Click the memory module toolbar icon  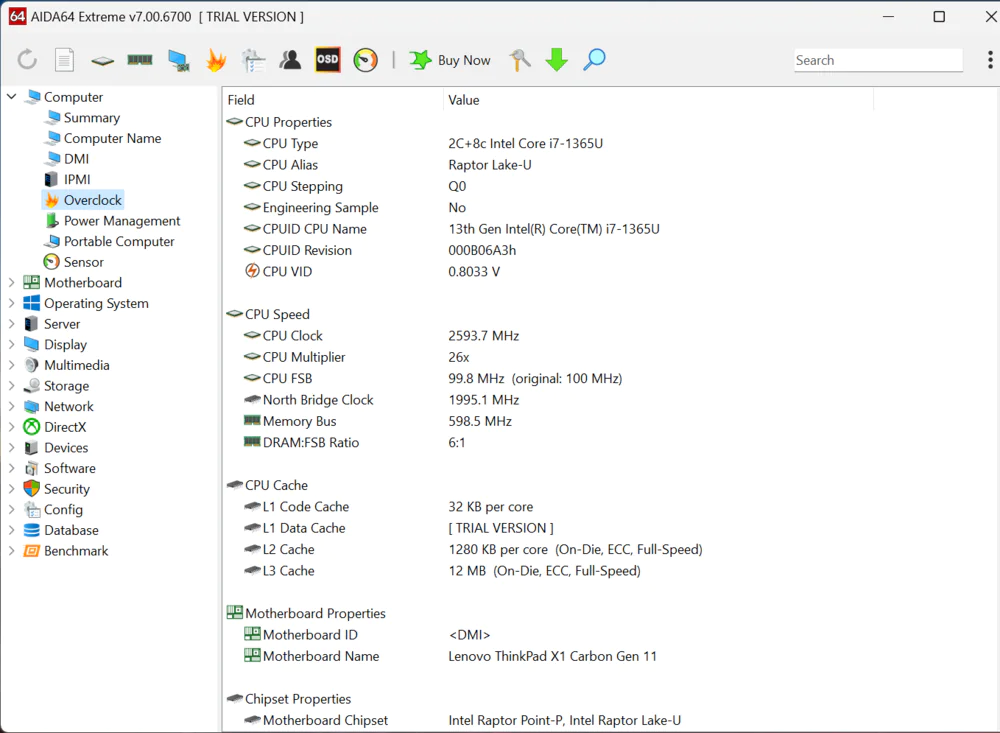point(140,60)
